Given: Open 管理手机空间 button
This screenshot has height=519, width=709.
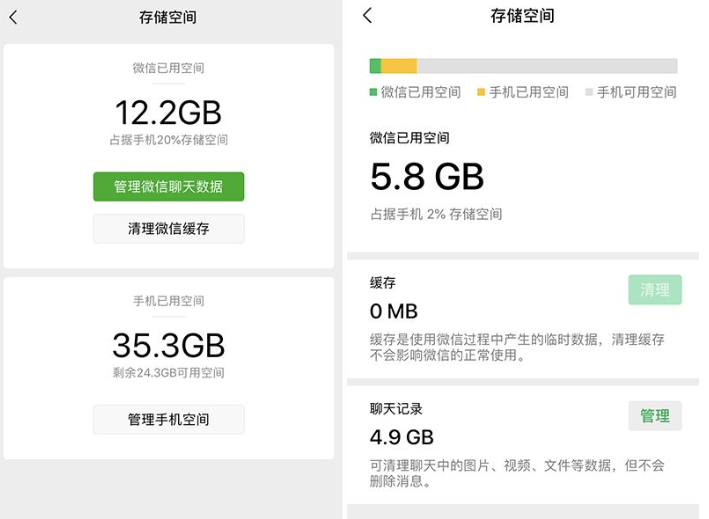Looking at the screenshot, I should point(168,419).
